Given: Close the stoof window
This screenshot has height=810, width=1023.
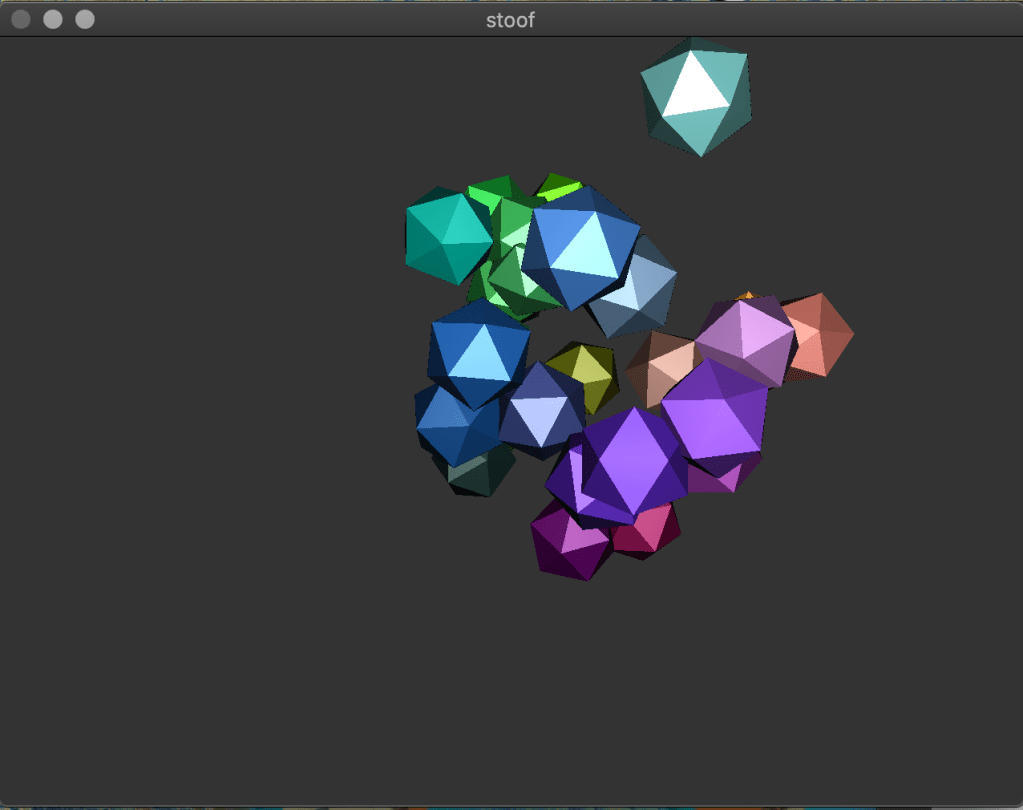Looking at the screenshot, I should 21,19.
